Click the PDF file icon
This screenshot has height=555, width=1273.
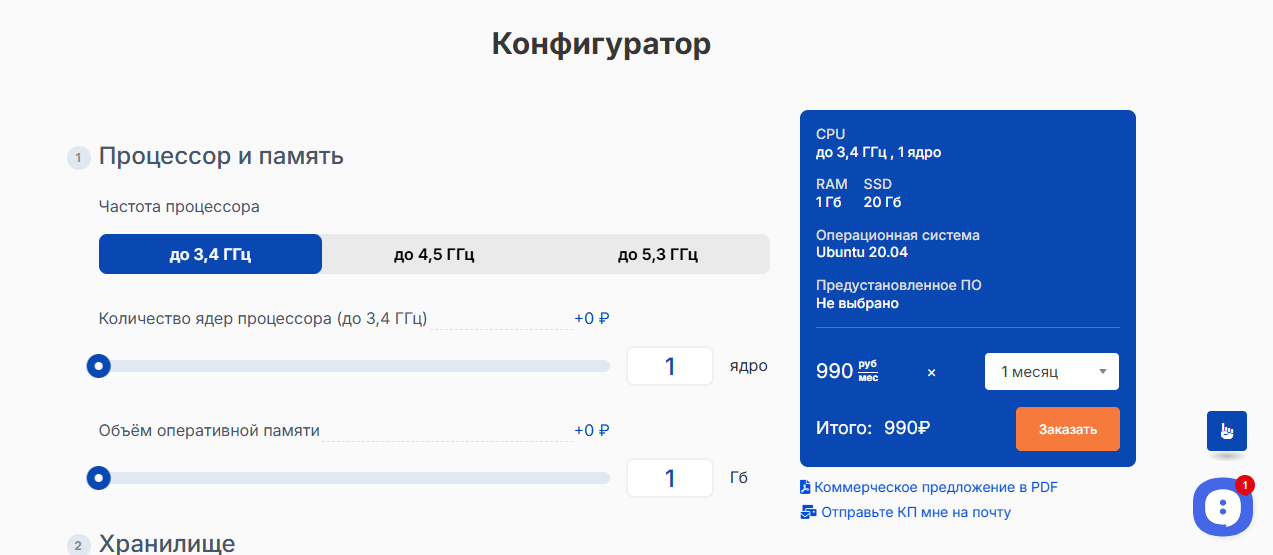pyautogui.click(x=806, y=488)
